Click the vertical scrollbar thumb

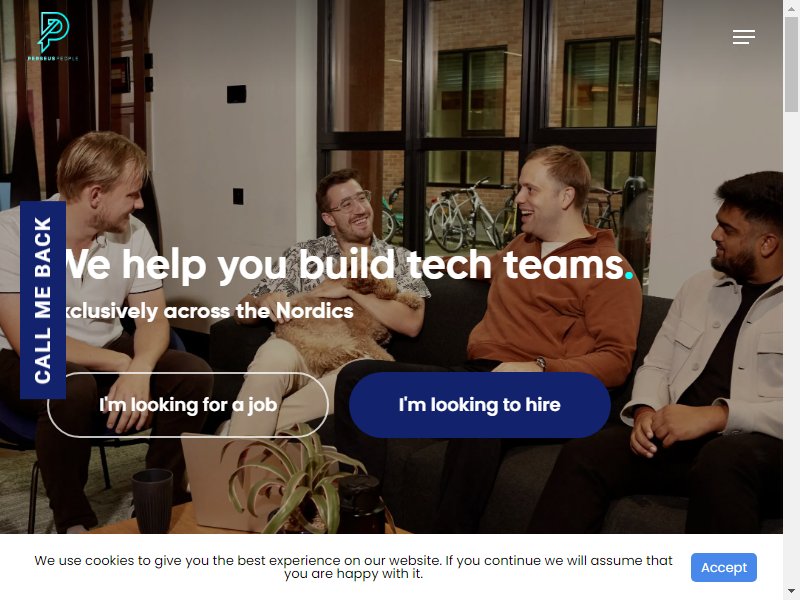point(791,64)
